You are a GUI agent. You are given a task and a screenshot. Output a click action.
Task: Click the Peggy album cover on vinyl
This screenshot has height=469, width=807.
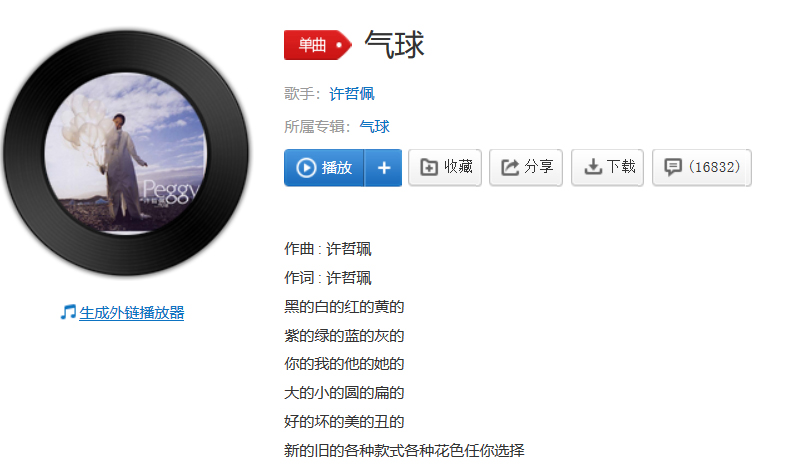[x=126, y=153]
